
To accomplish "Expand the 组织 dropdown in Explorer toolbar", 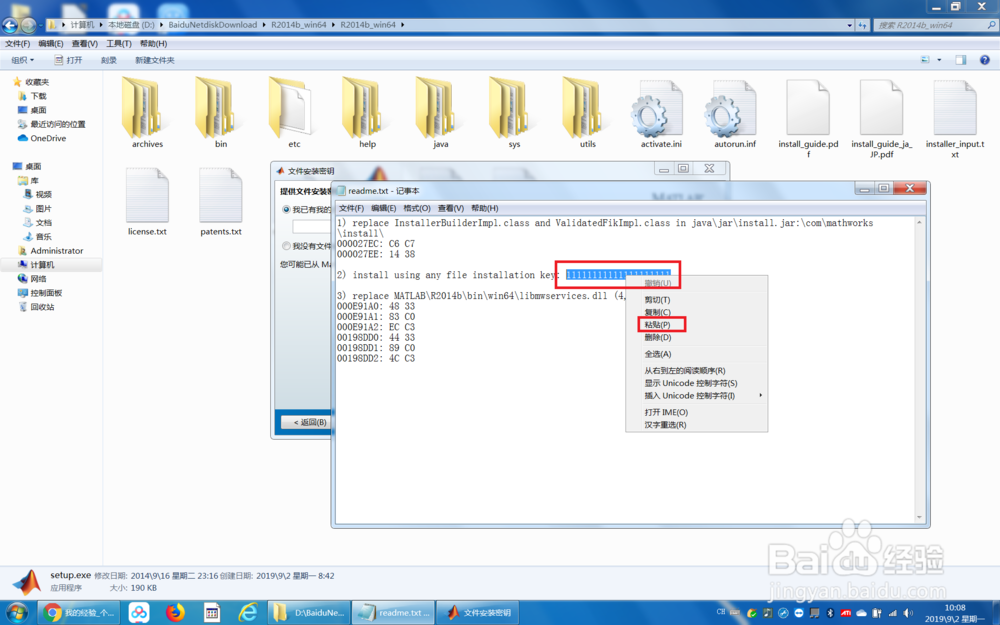I will point(22,60).
